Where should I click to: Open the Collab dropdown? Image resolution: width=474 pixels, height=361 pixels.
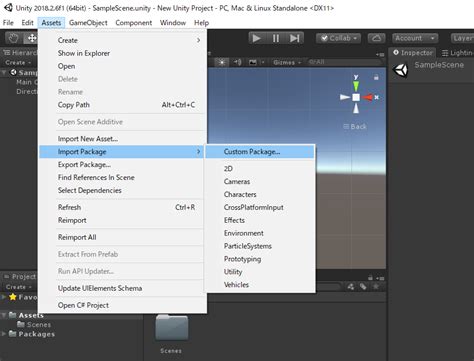pyautogui.click(x=339, y=38)
